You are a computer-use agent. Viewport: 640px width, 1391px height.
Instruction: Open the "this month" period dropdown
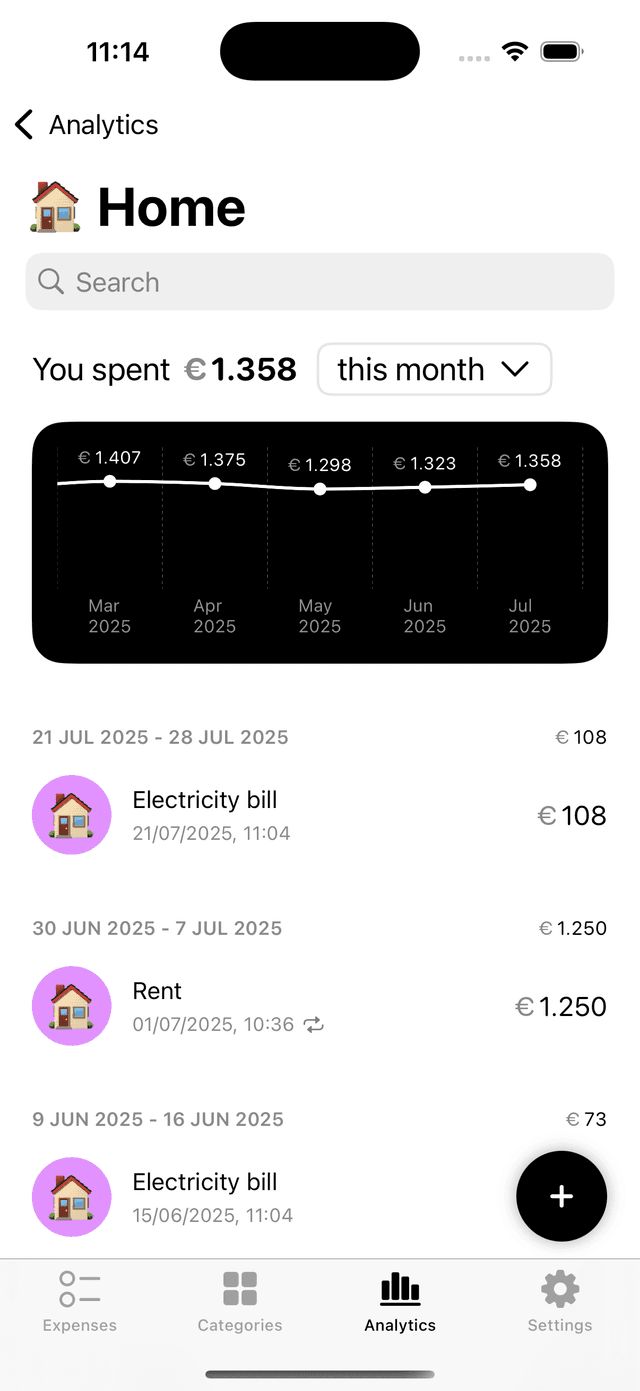pyautogui.click(x=434, y=370)
